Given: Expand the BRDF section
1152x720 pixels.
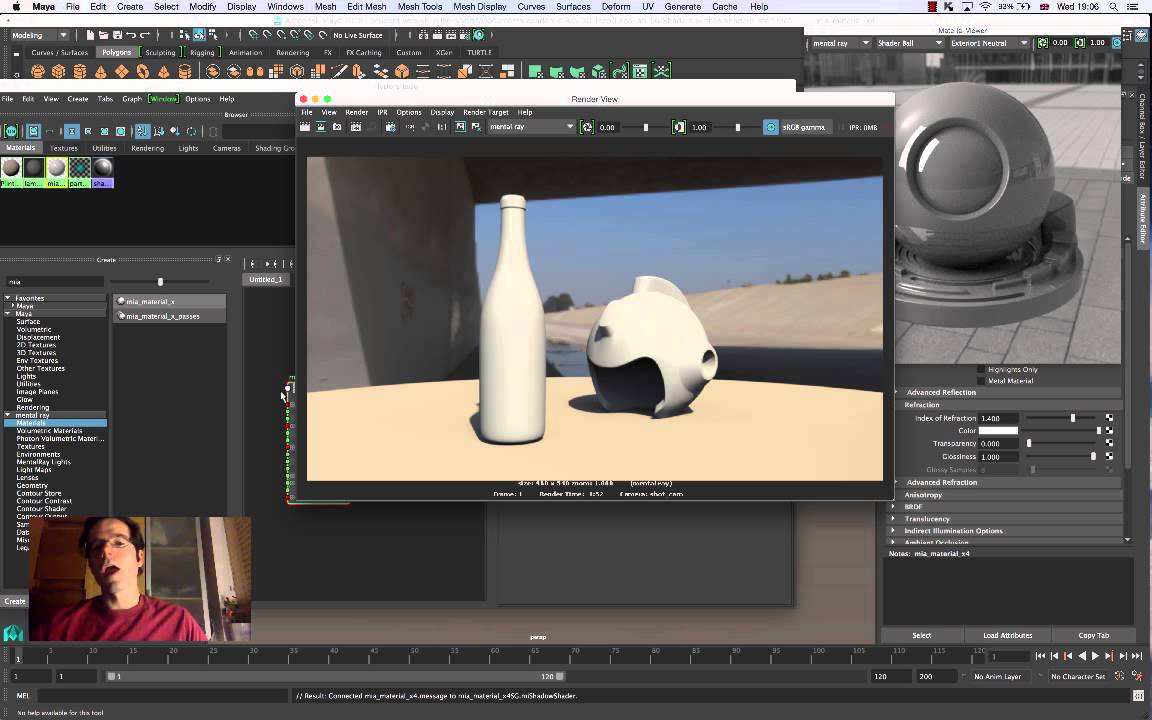Looking at the screenshot, I should coord(912,507).
